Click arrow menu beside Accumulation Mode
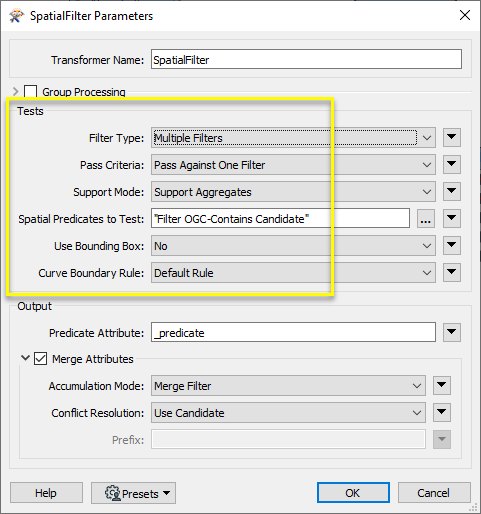This screenshot has height=514, width=481. (442, 386)
